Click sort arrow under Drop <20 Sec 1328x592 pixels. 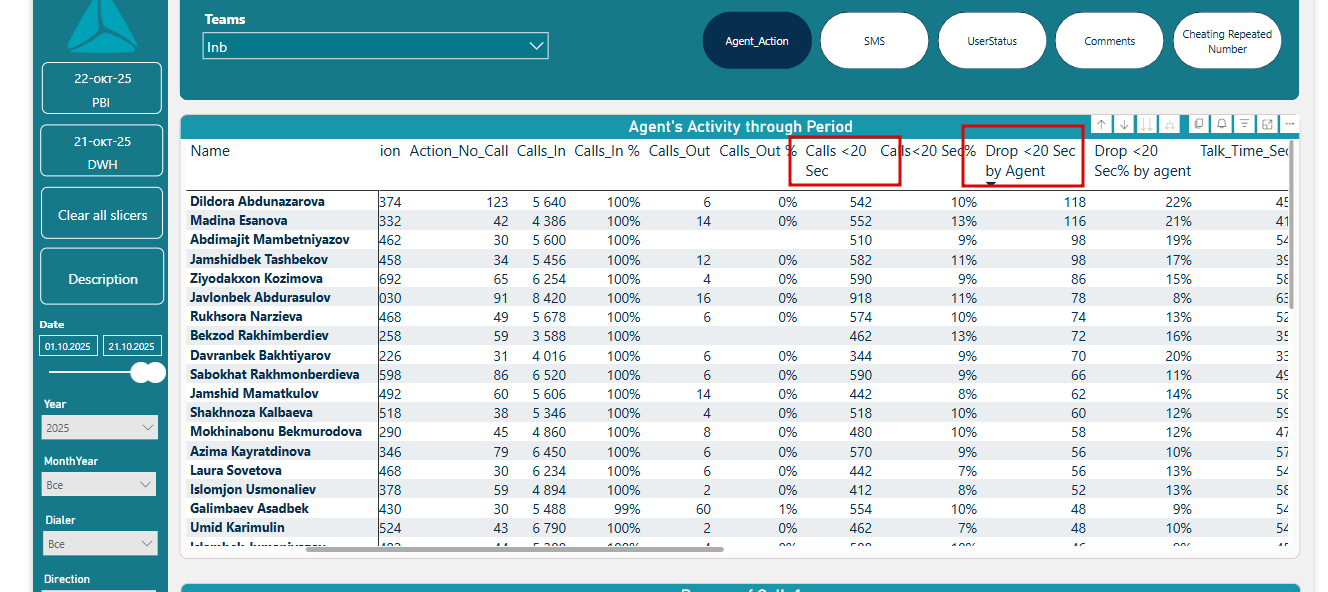tap(991, 183)
